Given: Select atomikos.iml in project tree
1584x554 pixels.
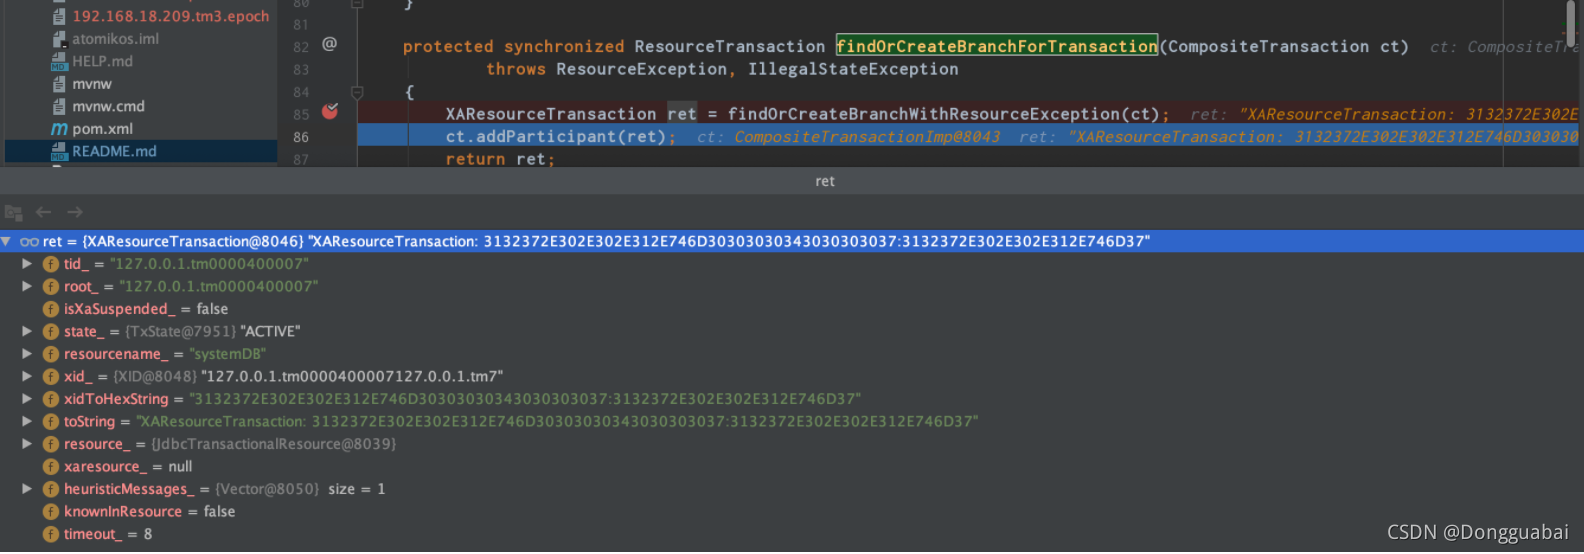Looking at the screenshot, I should [115, 39].
